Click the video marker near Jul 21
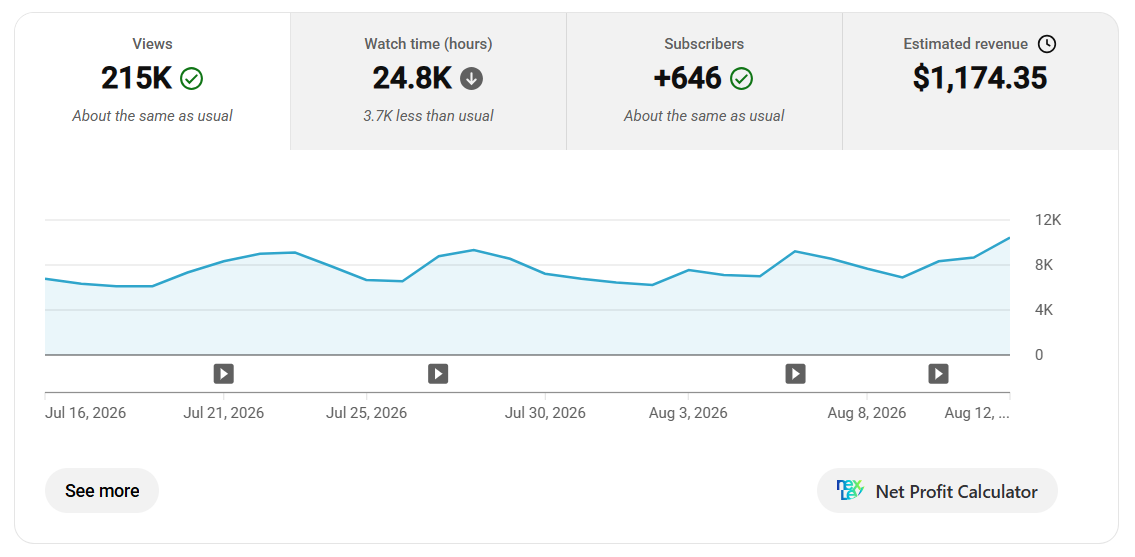1135x557 pixels. (x=224, y=374)
